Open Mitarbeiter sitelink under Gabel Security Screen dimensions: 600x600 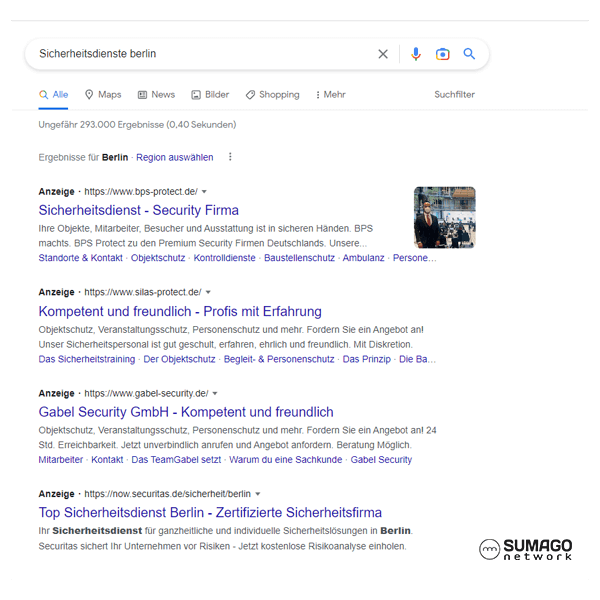click(x=61, y=460)
